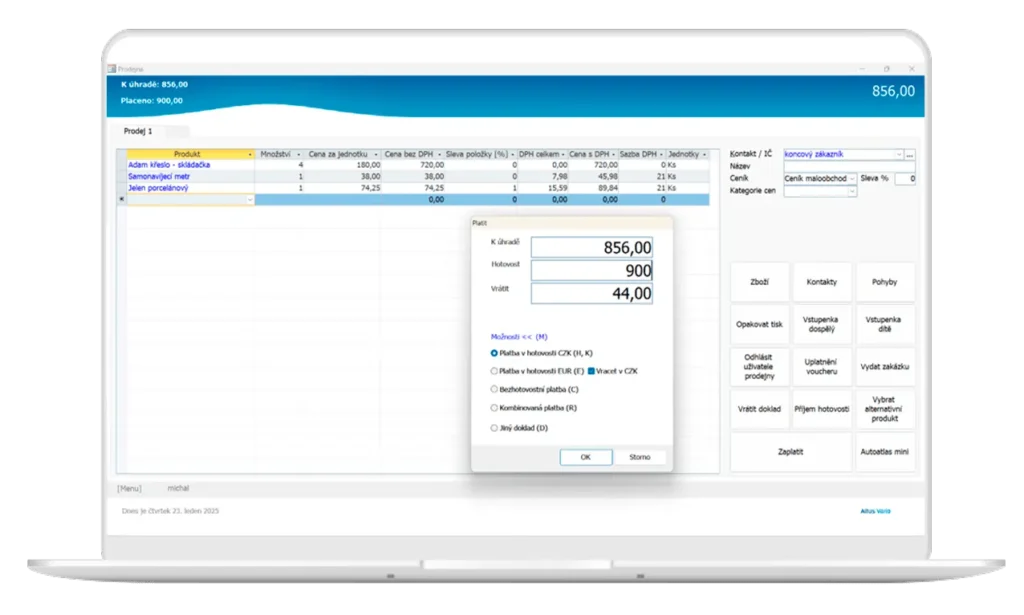Image resolution: width=1024 pixels, height=615 pixels.
Task: Switch to the Prodej 1 tab
Action: tap(138, 131)
